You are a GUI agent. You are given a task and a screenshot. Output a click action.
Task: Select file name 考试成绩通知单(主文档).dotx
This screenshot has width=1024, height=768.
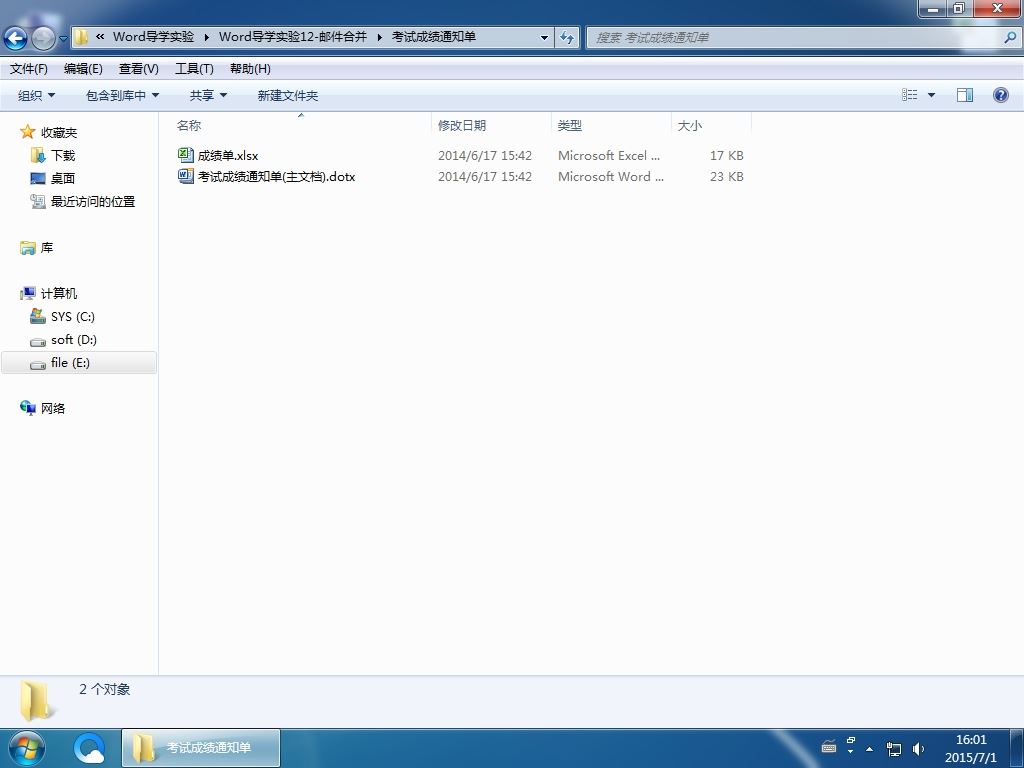pyautogui.click(x=276, y=176)
